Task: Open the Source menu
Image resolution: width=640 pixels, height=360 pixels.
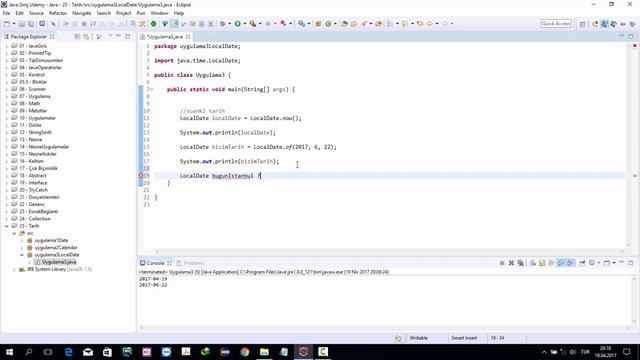Action: [36, 13]
